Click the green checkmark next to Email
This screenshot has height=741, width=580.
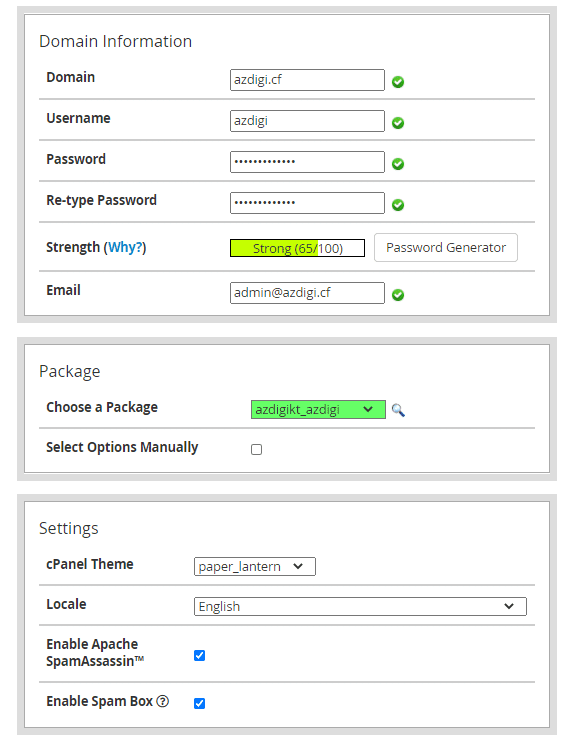point(398,295)
